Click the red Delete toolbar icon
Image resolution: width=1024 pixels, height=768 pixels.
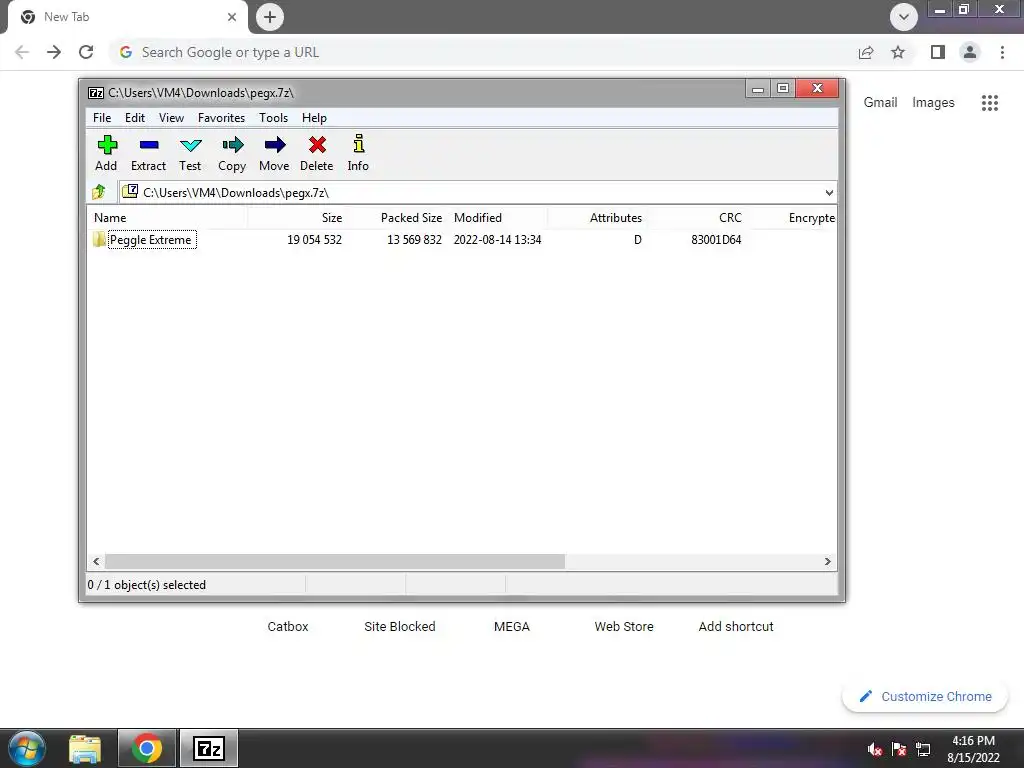click(317, 153)
